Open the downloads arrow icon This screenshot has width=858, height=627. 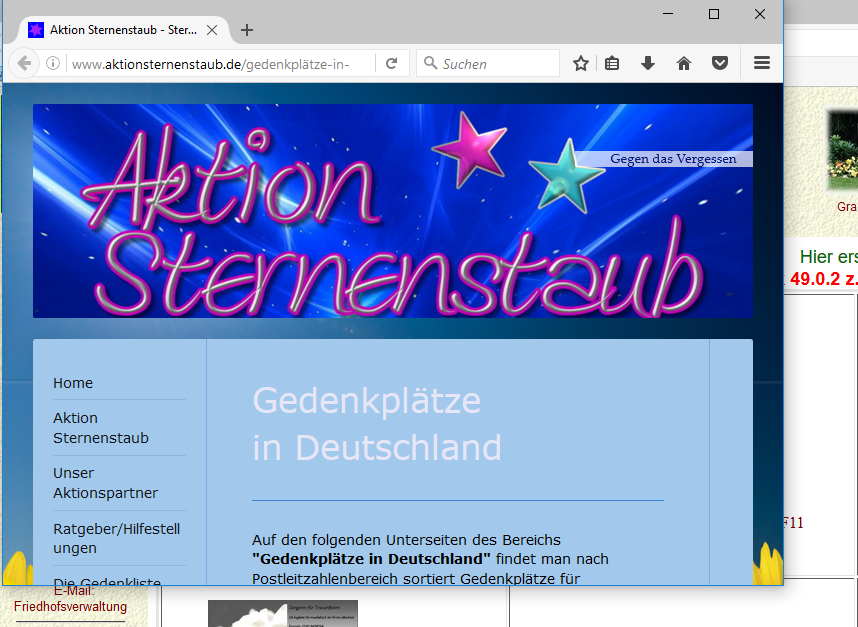click(x=648, y=63)
